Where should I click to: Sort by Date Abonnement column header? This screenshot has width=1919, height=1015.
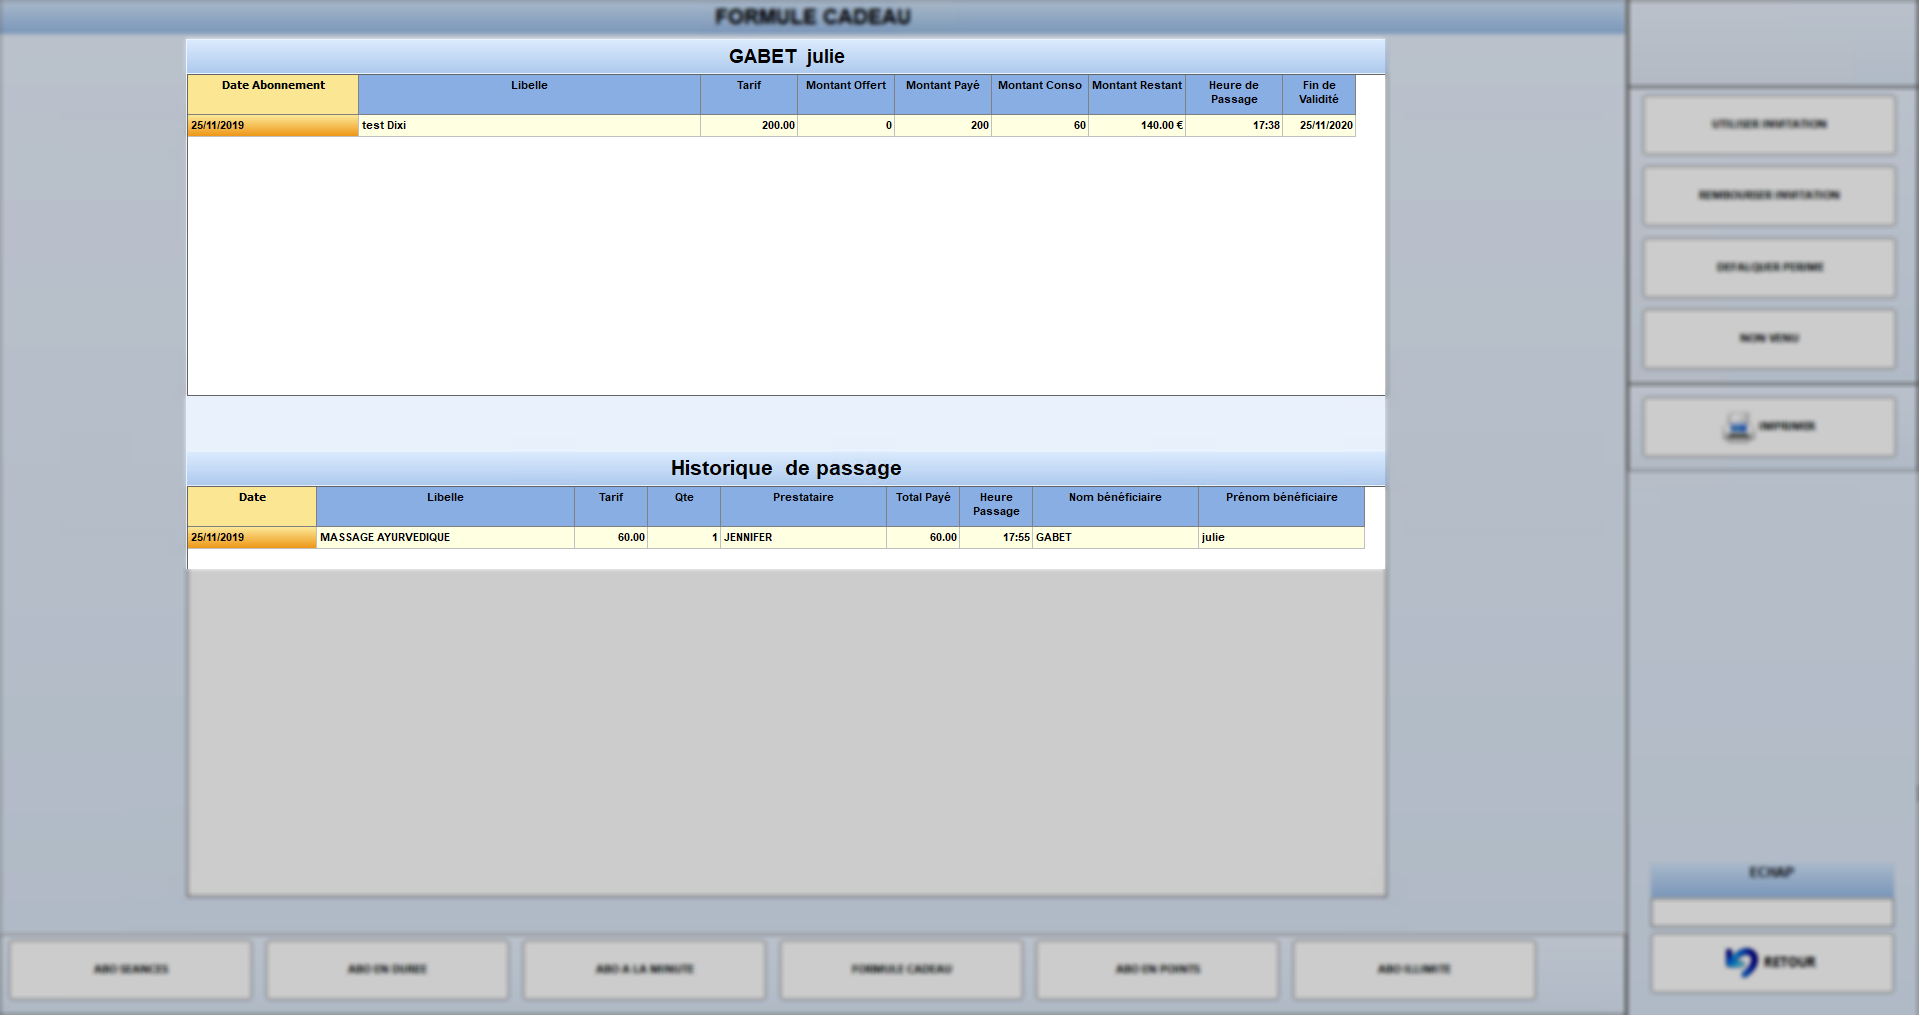point(273,94)
